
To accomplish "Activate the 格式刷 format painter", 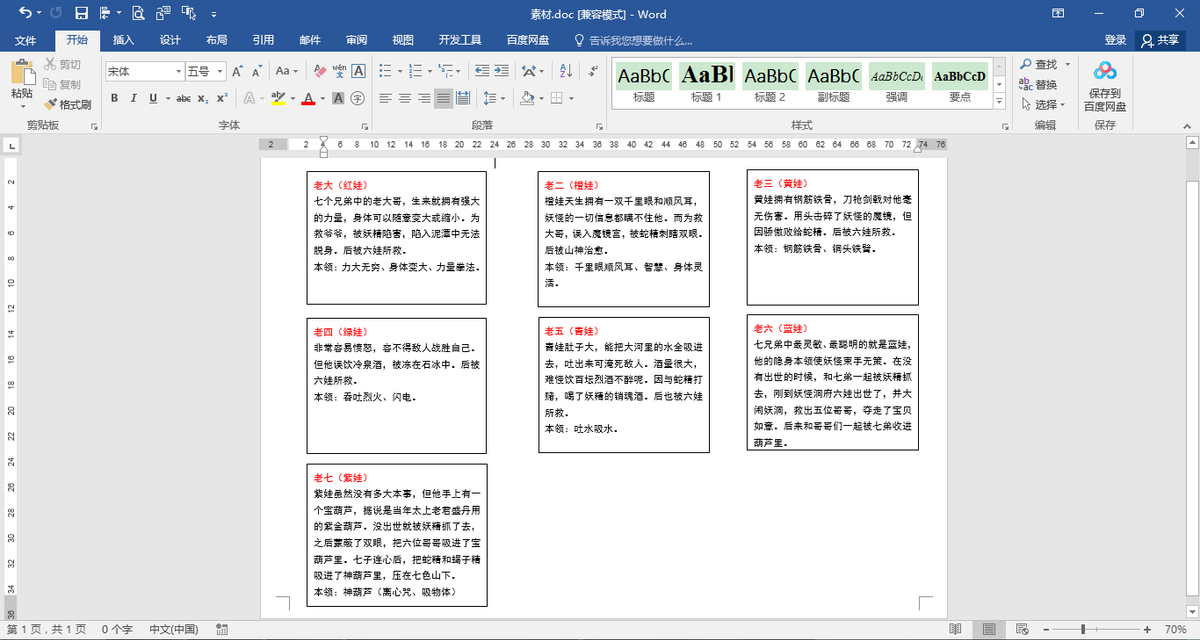I will [68, 104].
